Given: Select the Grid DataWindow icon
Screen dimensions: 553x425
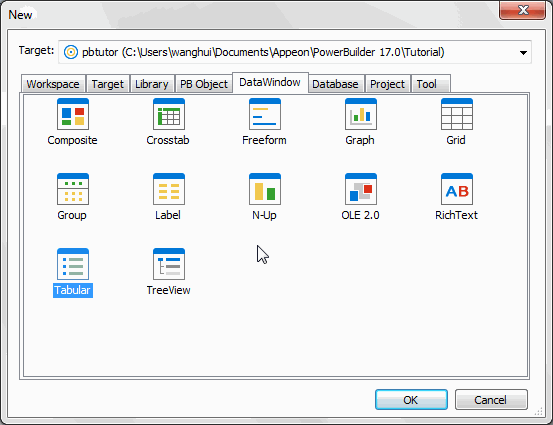Looking at the screenshot, I should pyautogui.click(x=456, y=114).
